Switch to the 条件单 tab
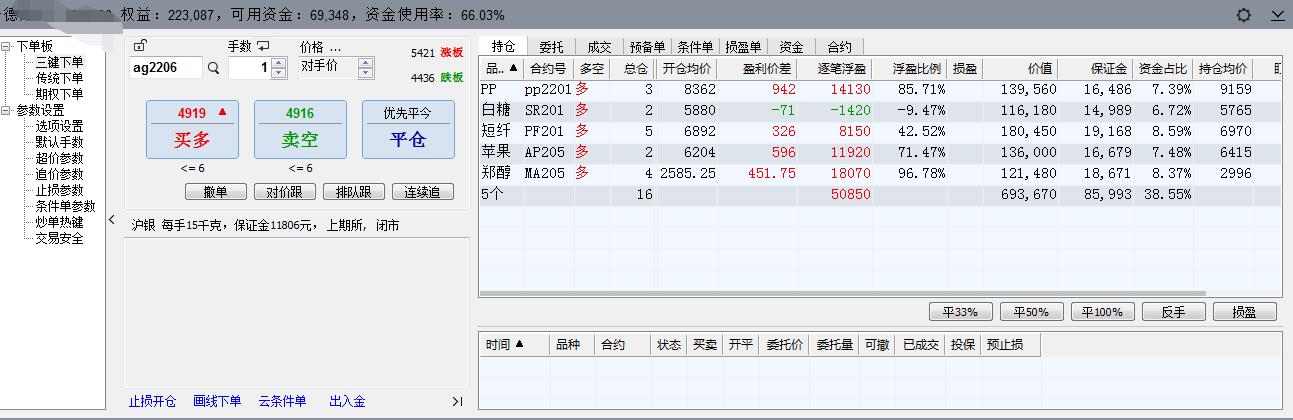The image size is (1293, 420). (695, 47)
